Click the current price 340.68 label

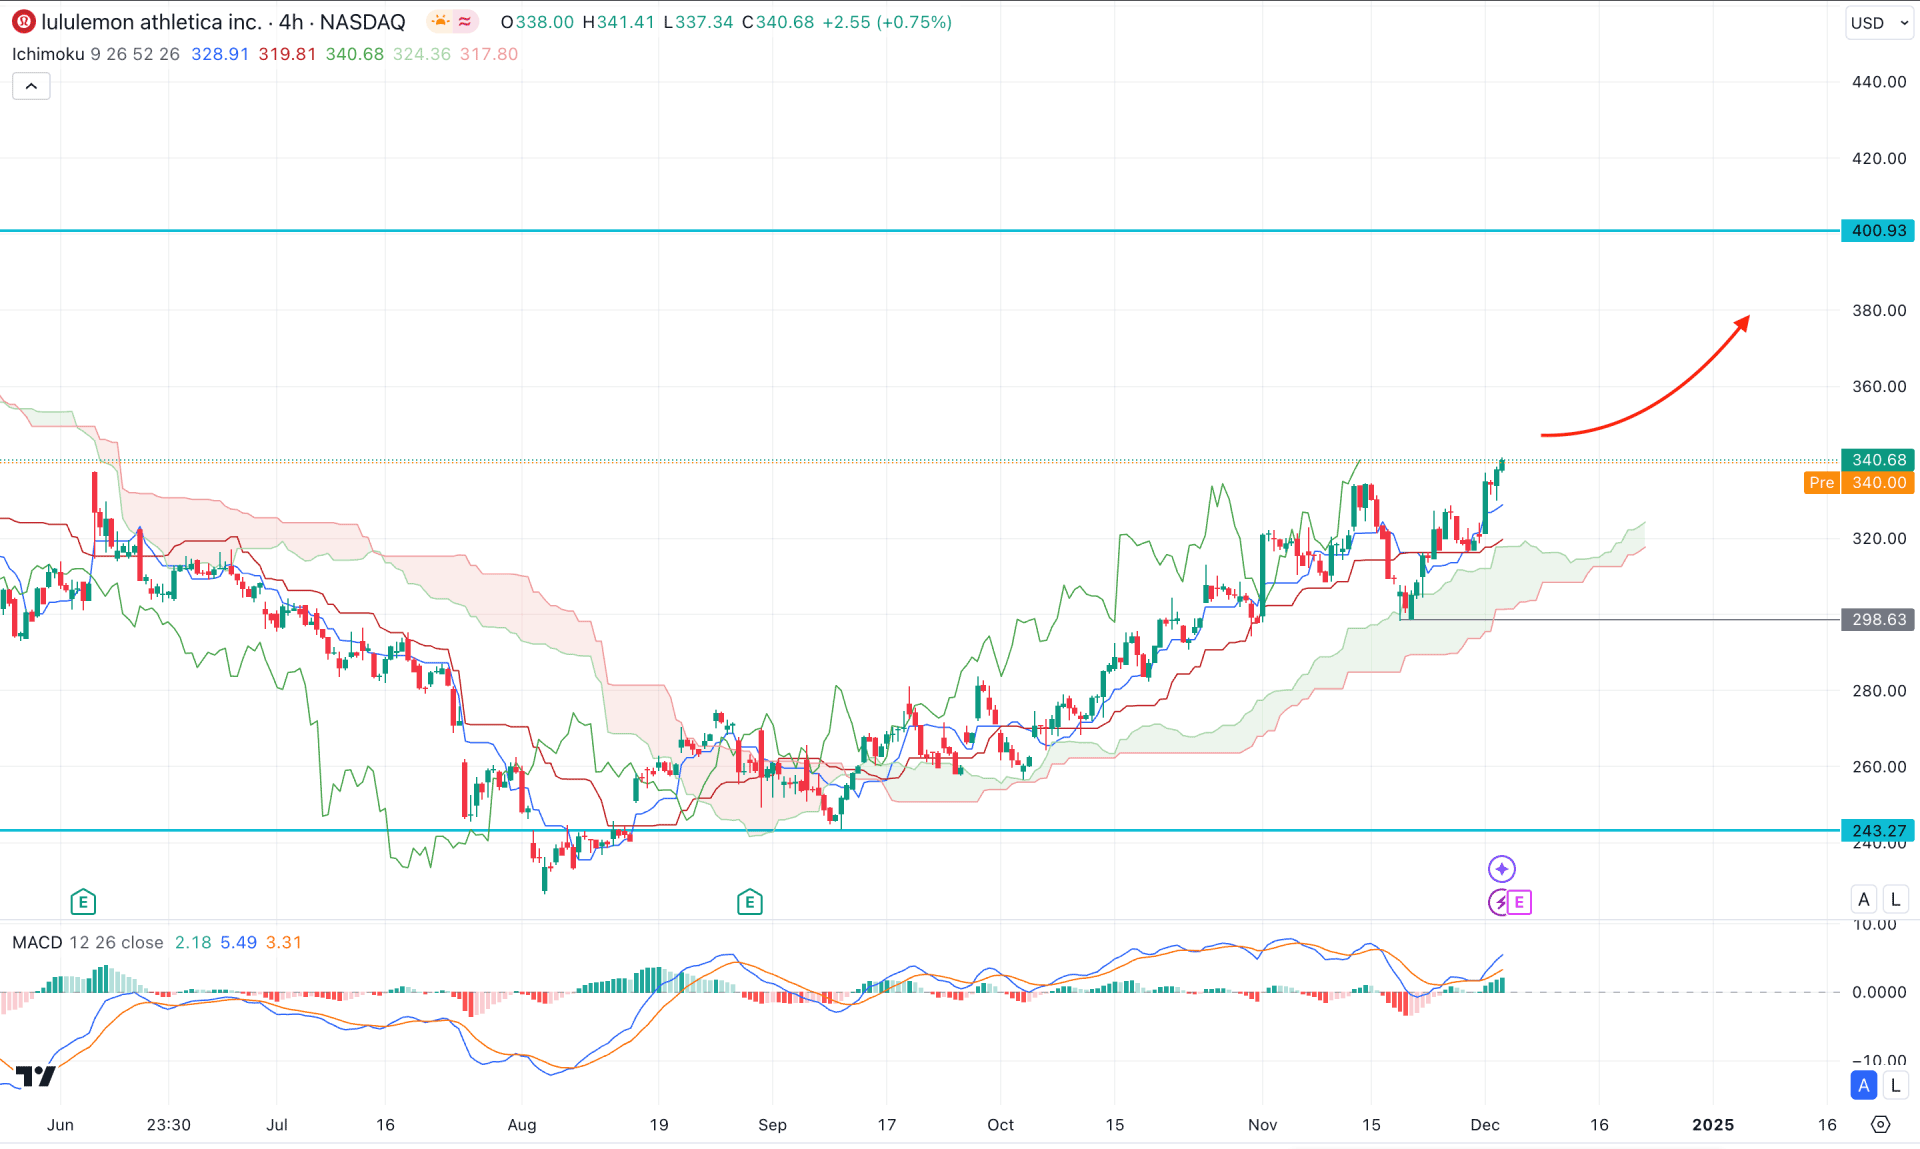(x=1877, y=460)
